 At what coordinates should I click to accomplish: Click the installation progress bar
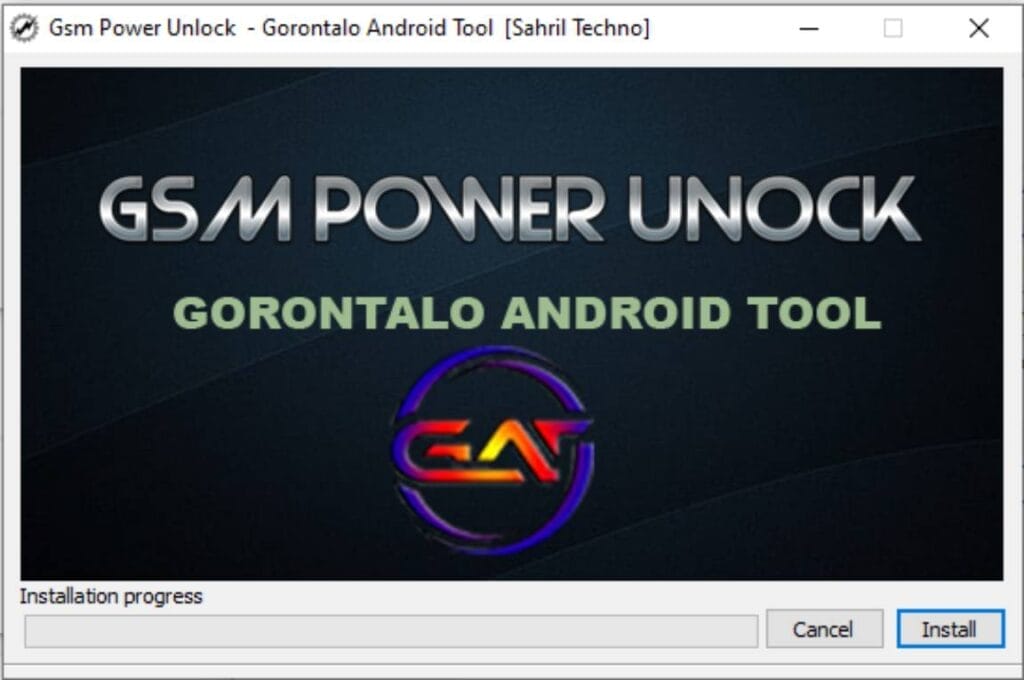(x=390, y=630)
